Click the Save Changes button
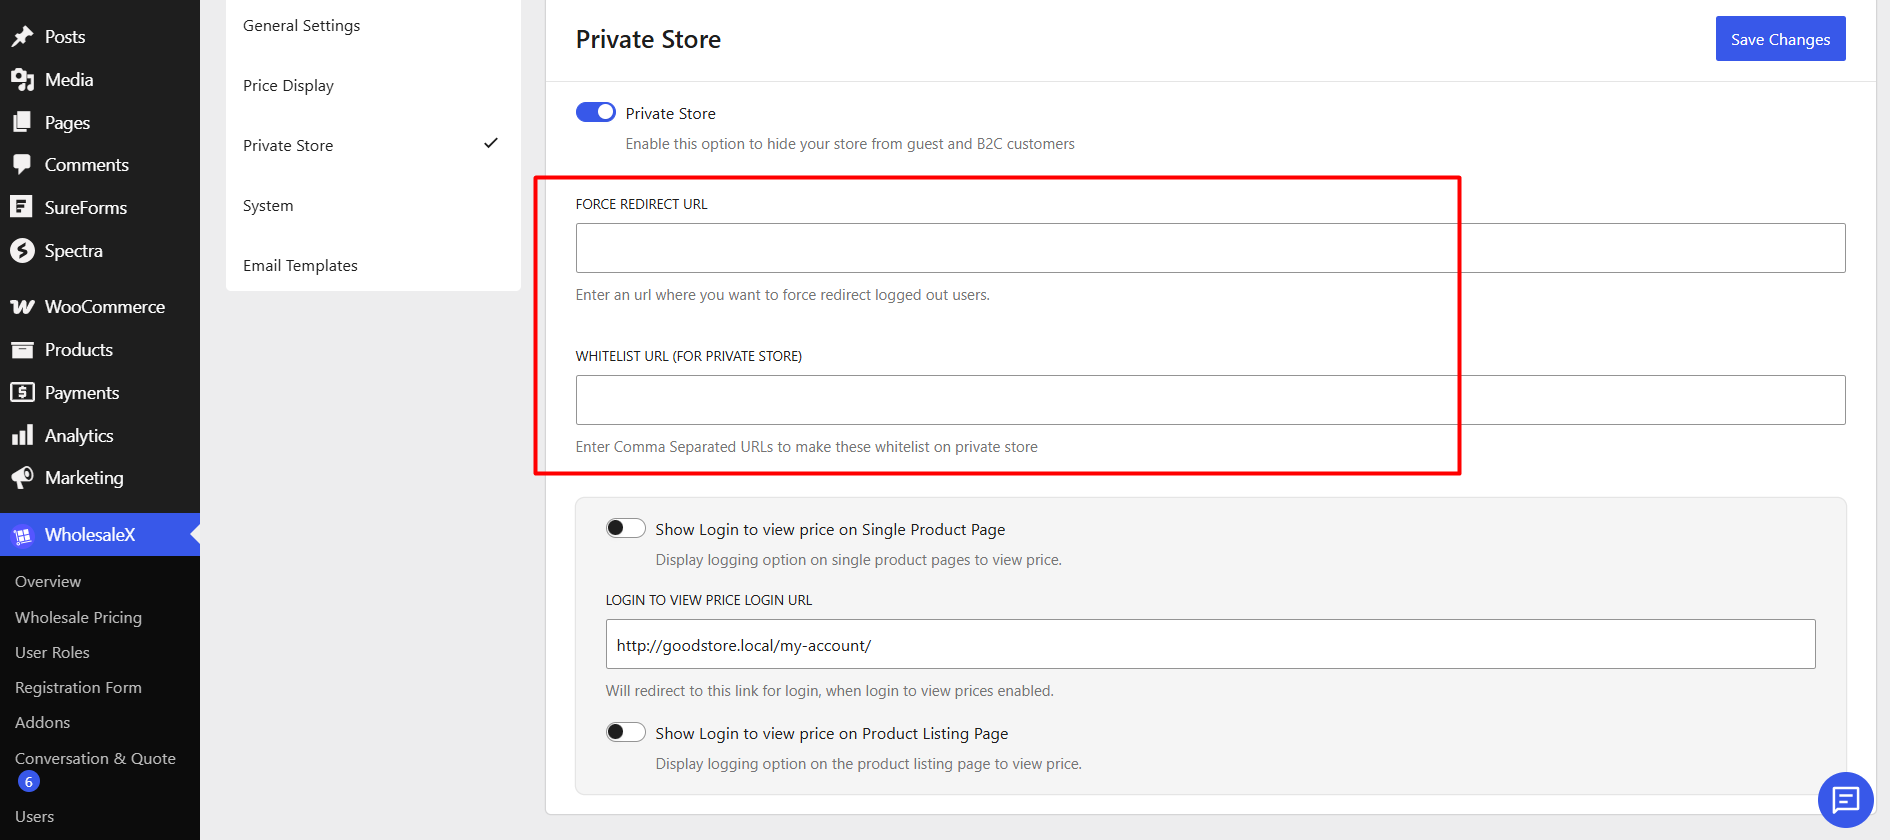The image size is (1890, 840). (1780, 39)
